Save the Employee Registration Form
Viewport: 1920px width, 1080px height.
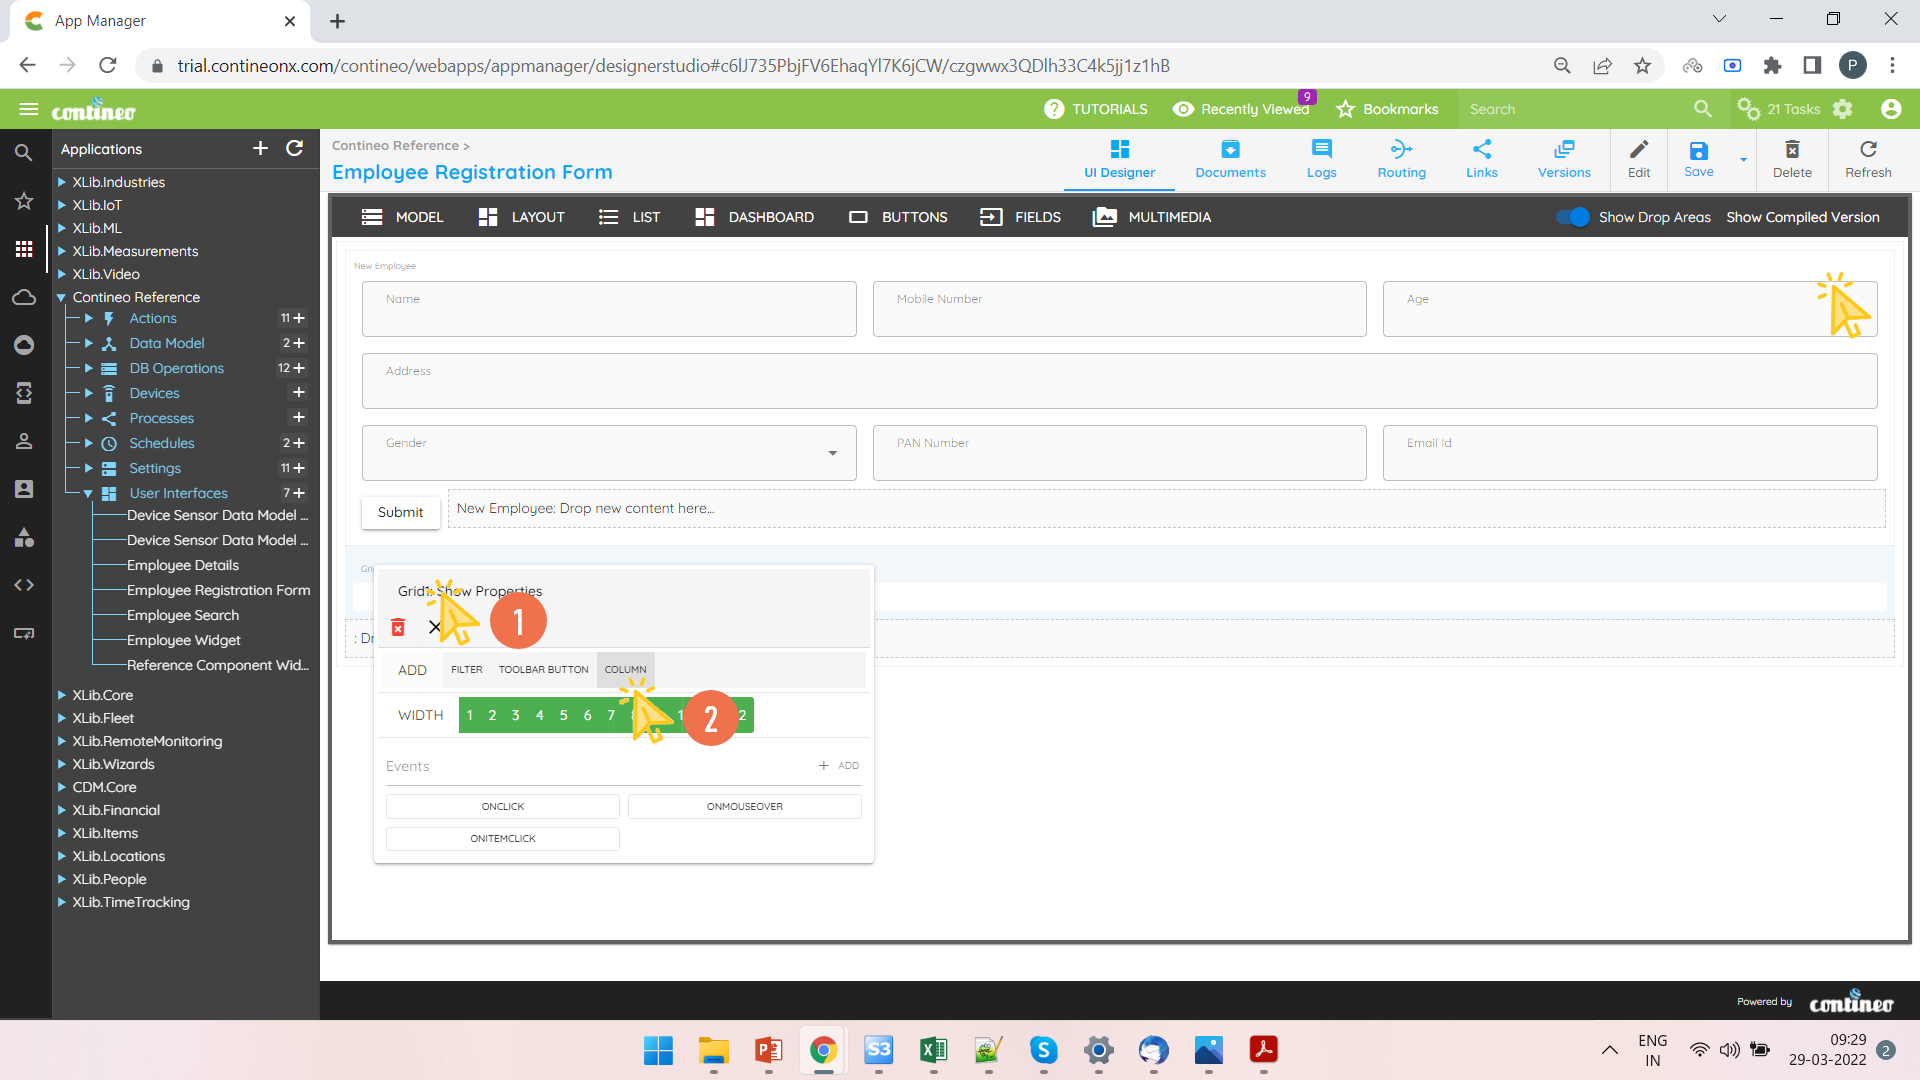pos(1697,158)
